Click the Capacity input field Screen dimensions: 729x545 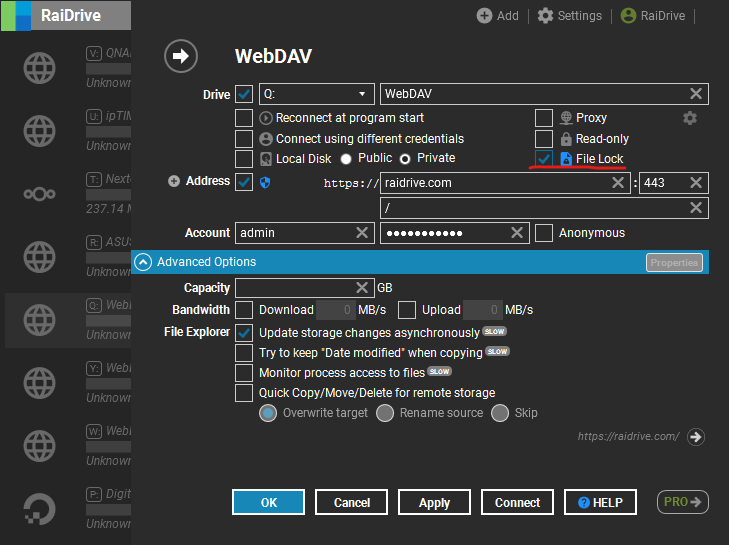tap(294, 288)
